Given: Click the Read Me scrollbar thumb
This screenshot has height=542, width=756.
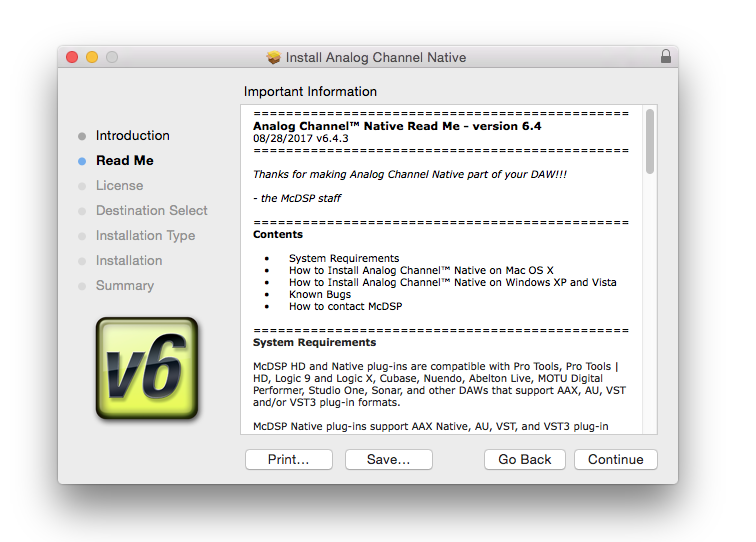Looking at the screenshot, I should tap(650, 141).
